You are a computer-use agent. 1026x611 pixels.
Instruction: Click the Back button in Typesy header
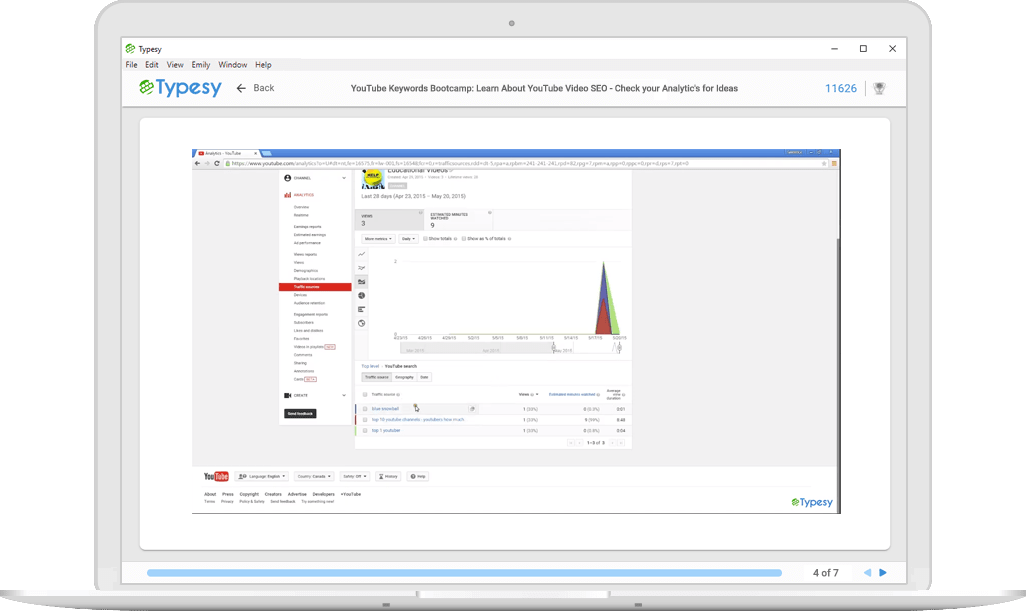point(255,88)
